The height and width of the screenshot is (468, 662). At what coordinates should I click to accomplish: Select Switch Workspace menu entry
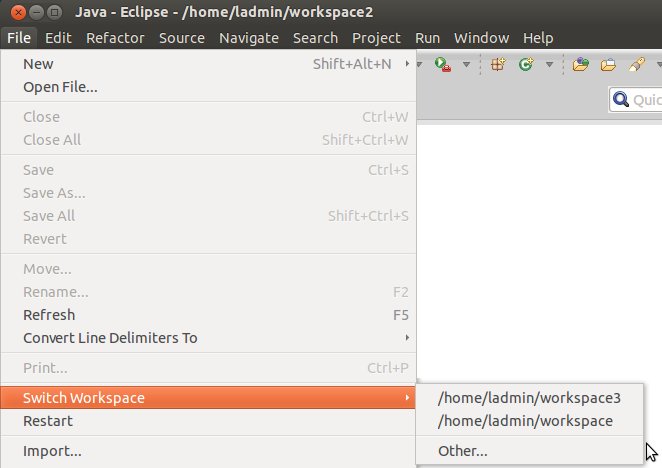click(208, 398)
